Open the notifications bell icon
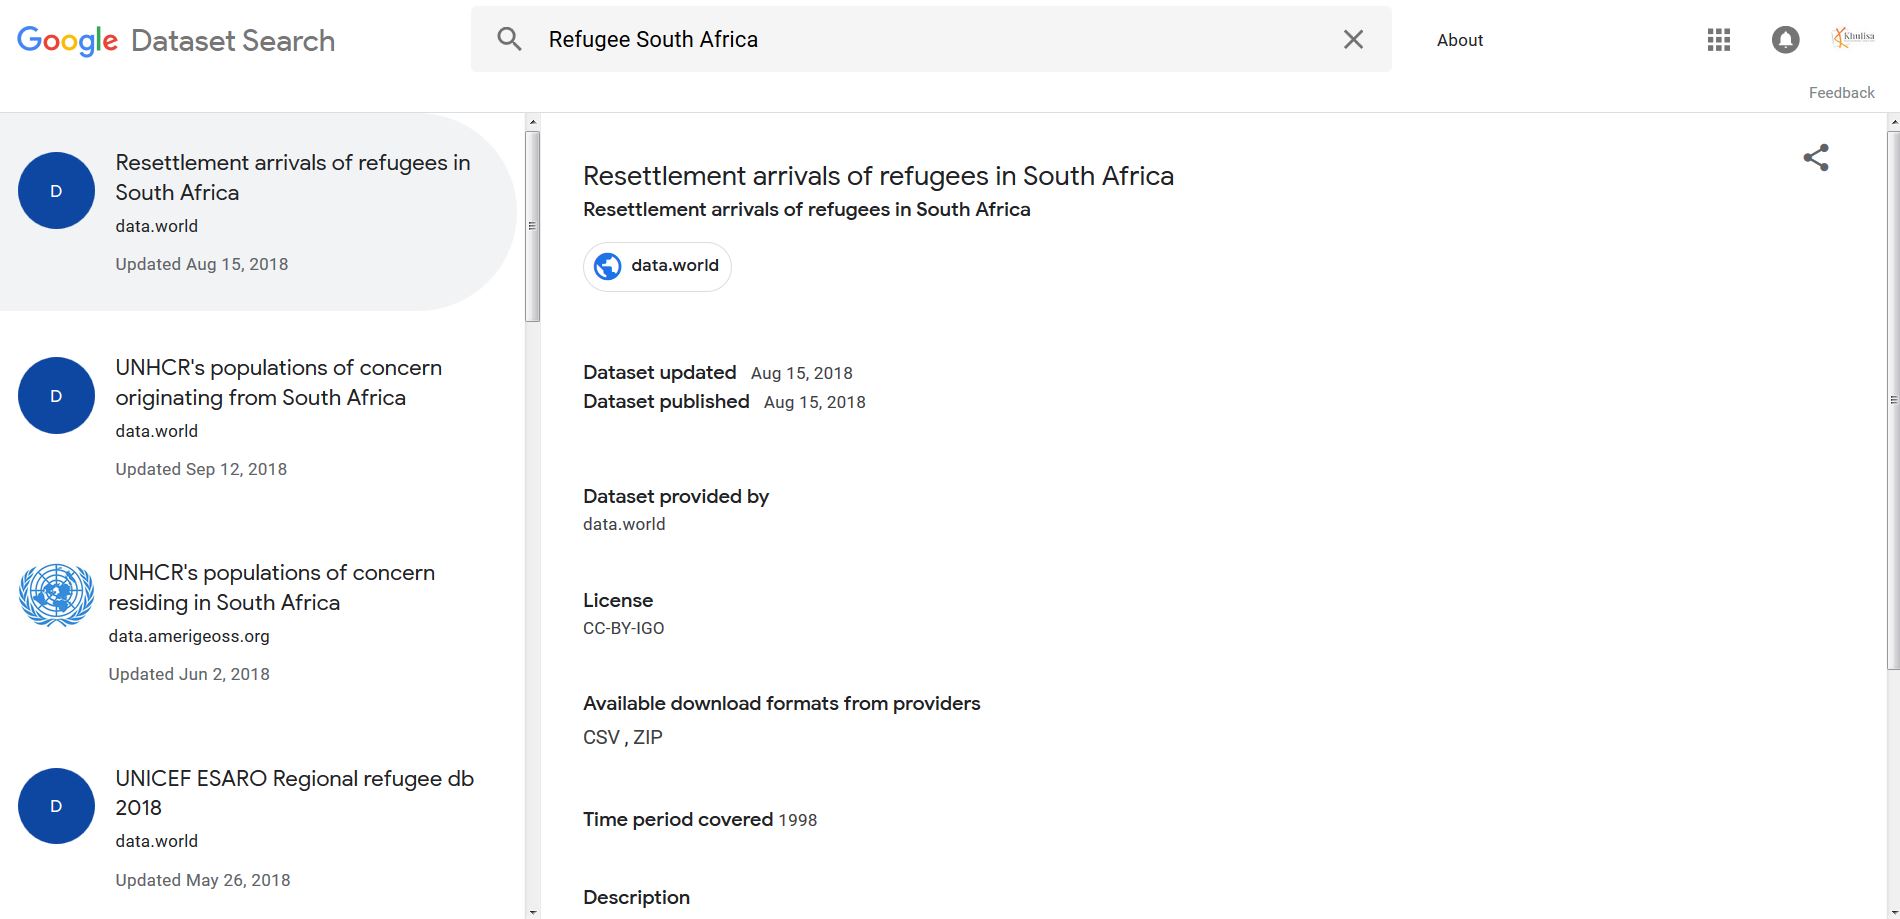The width and height of the screenshot is (1900, 919). tap(1785, 40)
